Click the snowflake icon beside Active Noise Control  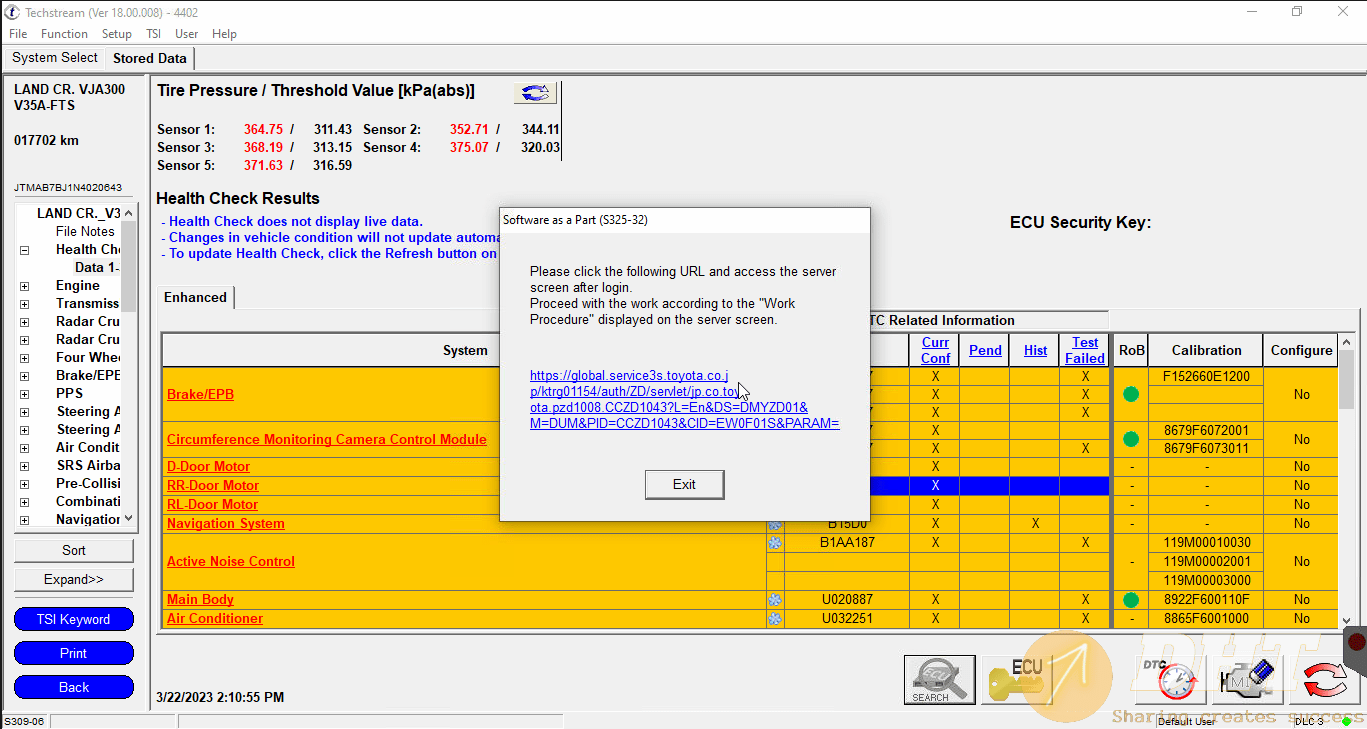tap(775, 542)
